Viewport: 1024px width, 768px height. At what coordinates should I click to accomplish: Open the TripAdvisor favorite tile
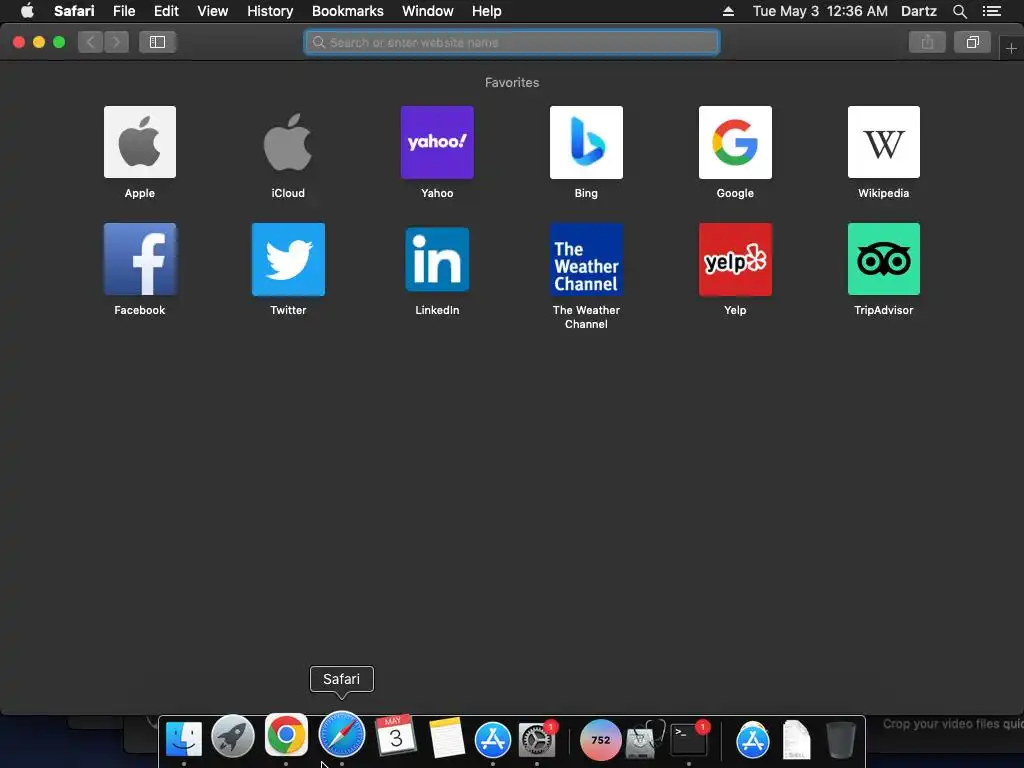click(884, 259)
